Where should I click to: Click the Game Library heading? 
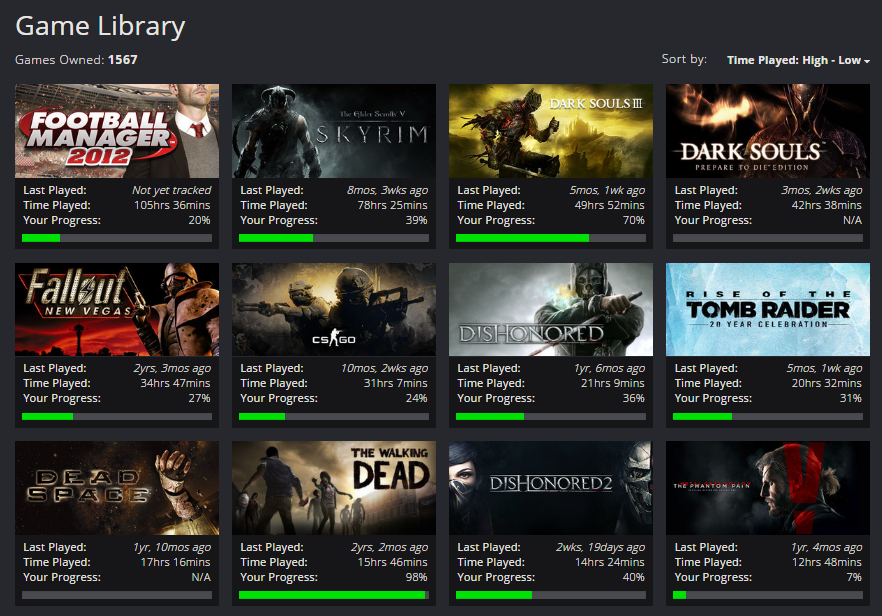(x=100, y=26)
